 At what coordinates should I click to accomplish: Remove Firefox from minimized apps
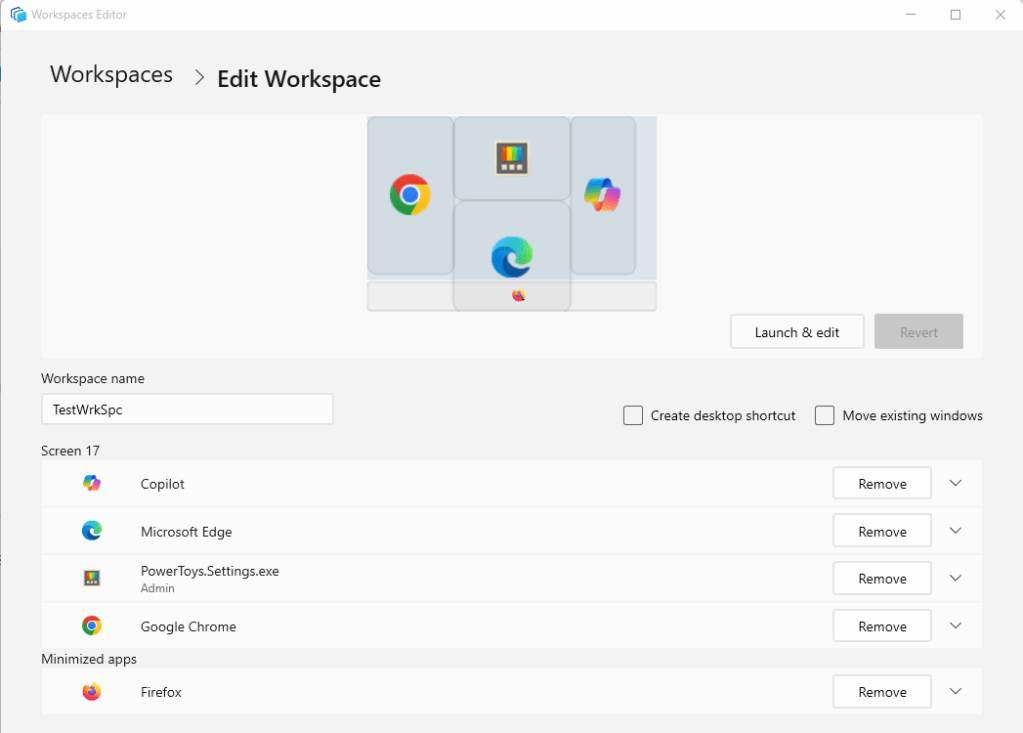pyautogui.click(x=882, y=691)
